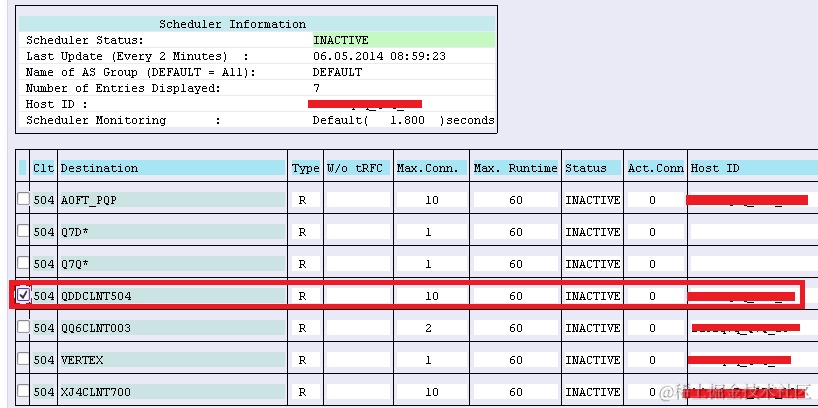818x408 pixels.
Task: Click the W/o tRFC field for QDDCLNT504
Action: pos(358,296)
